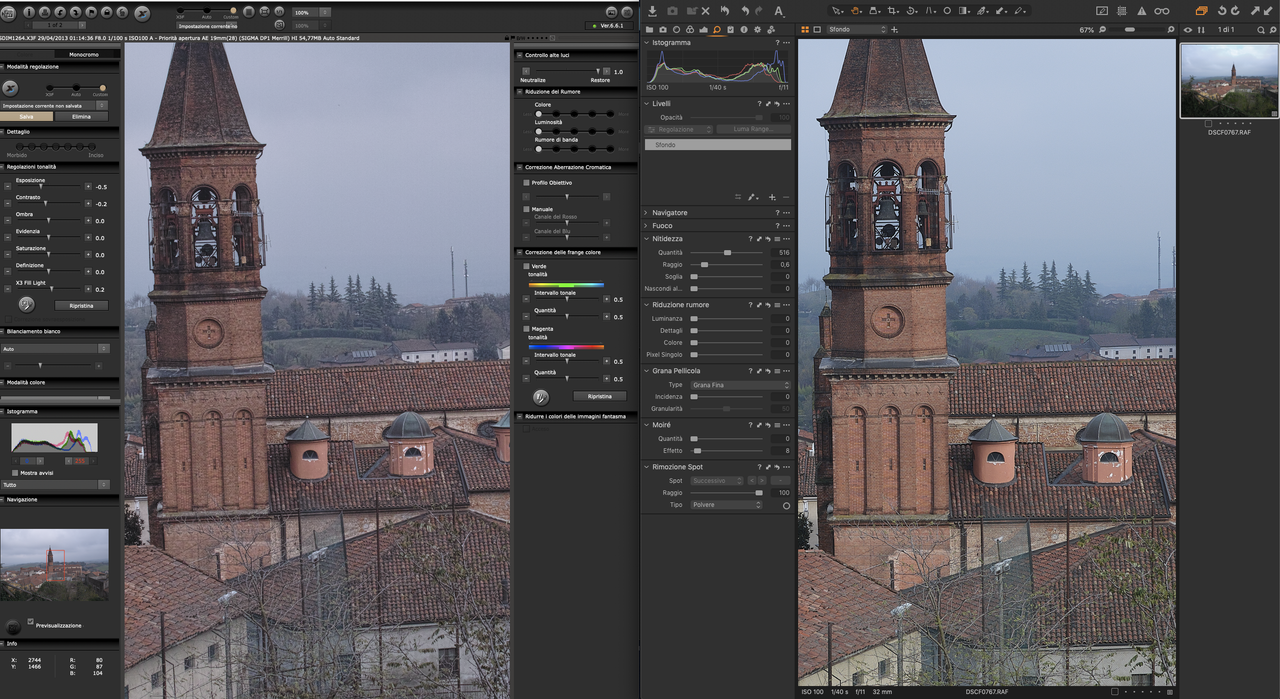Click the redo arrow in Capture One toolbar
Viewport: 1280px width, 699px height.
point(758,10)
